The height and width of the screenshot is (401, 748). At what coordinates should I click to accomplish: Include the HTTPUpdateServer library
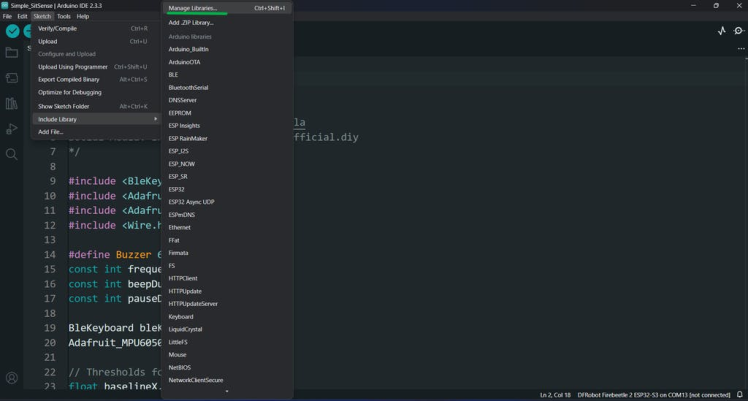227,304
